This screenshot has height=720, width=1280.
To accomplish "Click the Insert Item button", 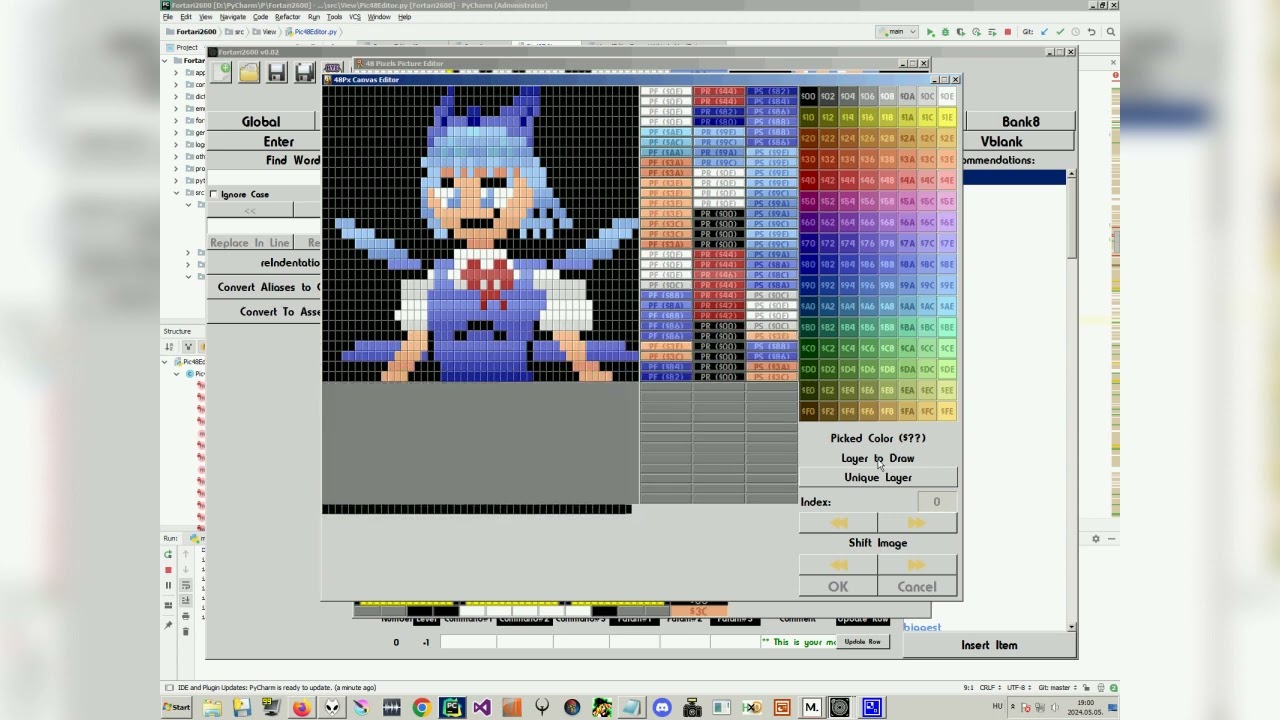I will (x=989, y=645).
